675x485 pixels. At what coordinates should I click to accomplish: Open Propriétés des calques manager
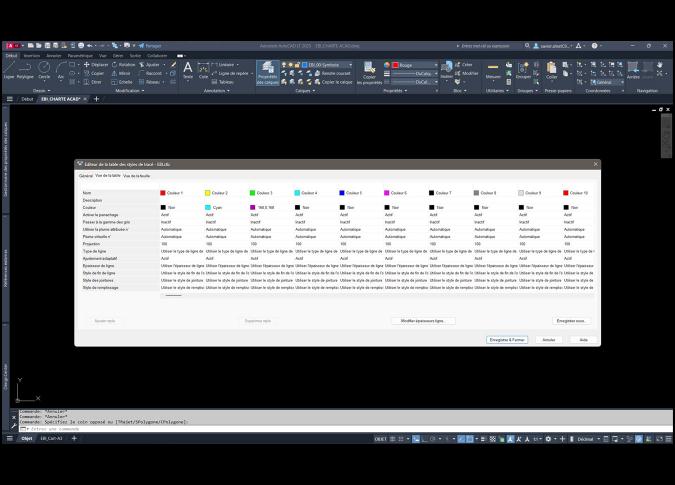[x=267, y=72]
